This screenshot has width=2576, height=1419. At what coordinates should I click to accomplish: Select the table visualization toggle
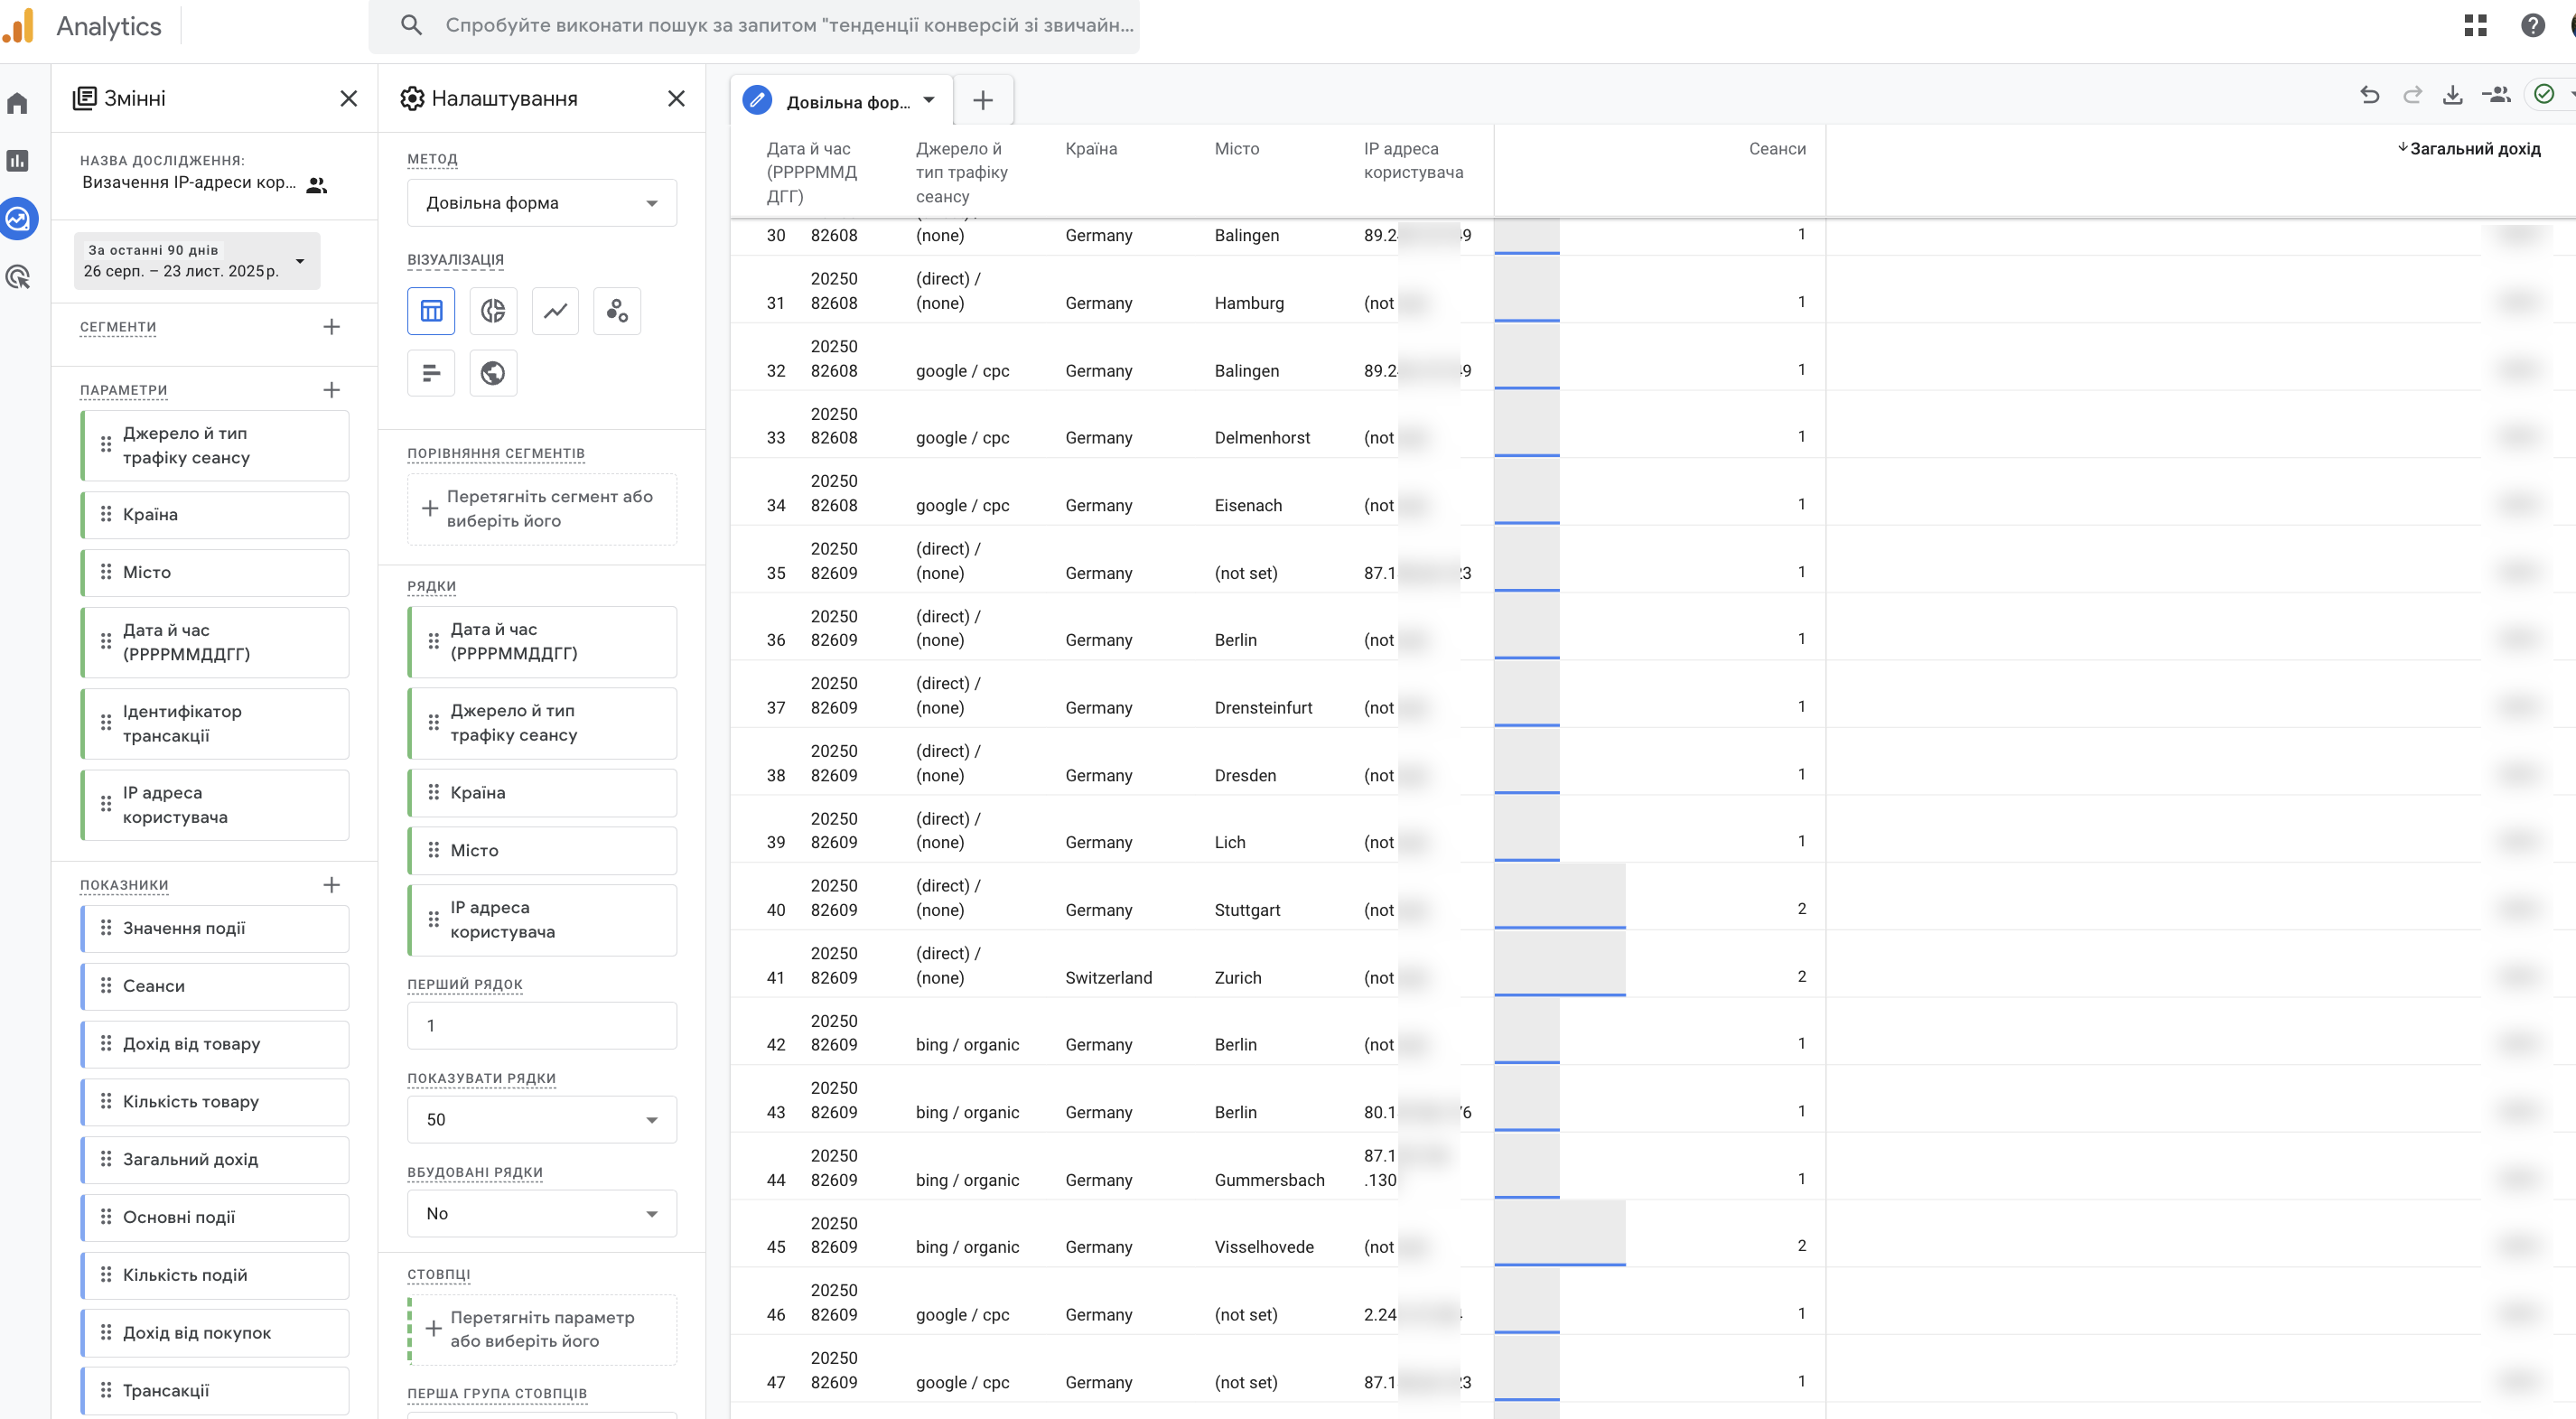[x=431, y=311]
